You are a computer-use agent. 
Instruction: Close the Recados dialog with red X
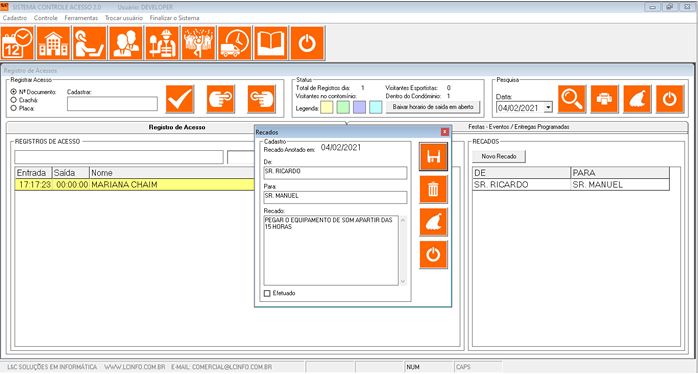coord(444,132)
